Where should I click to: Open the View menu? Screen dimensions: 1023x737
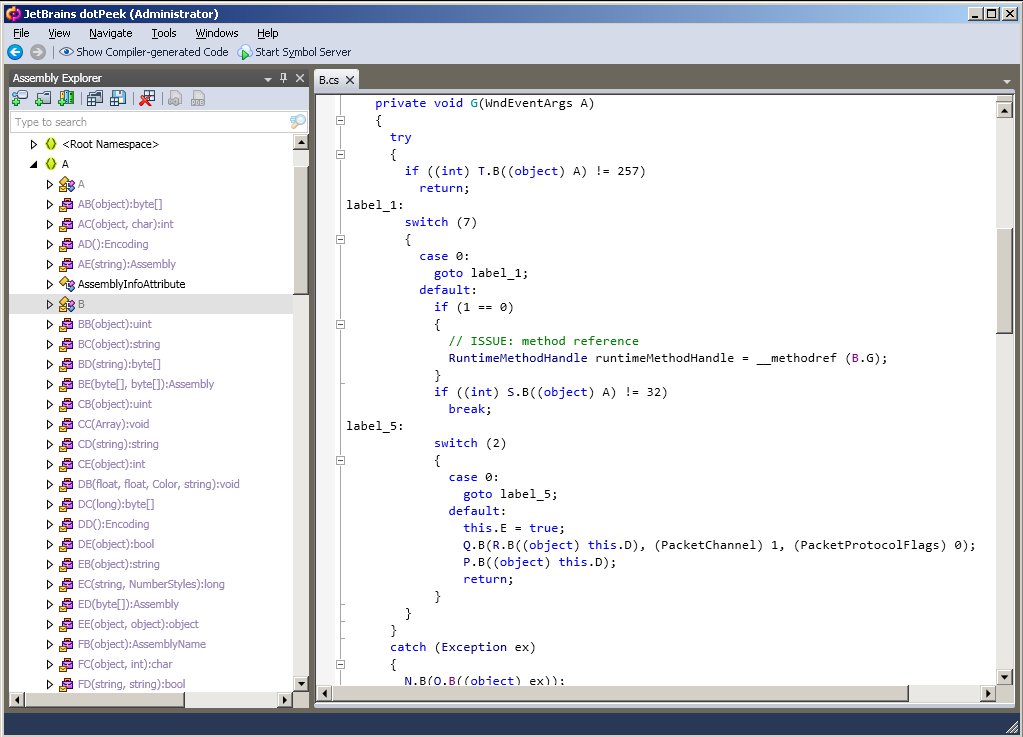(59, 33)
